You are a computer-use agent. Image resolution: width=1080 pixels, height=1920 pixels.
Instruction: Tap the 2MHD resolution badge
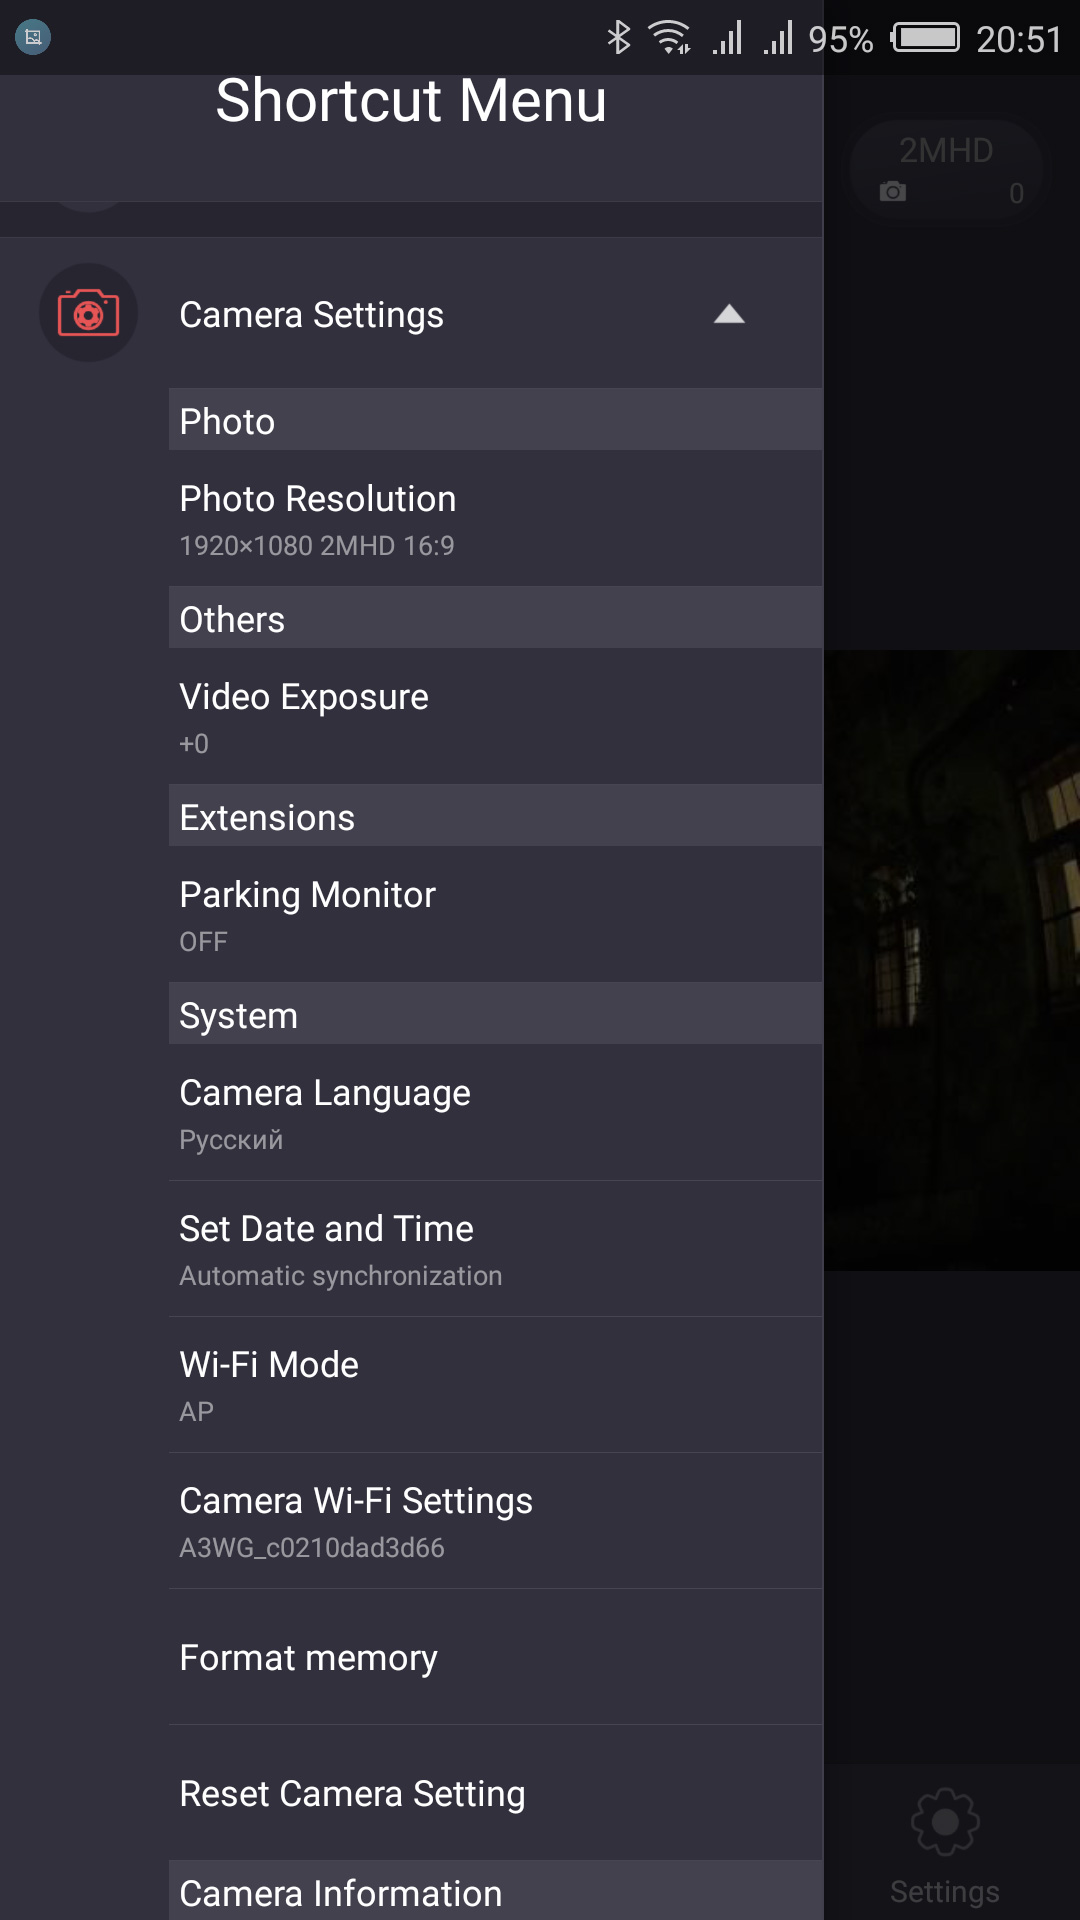pyautogui.click(x=945, y=151)
